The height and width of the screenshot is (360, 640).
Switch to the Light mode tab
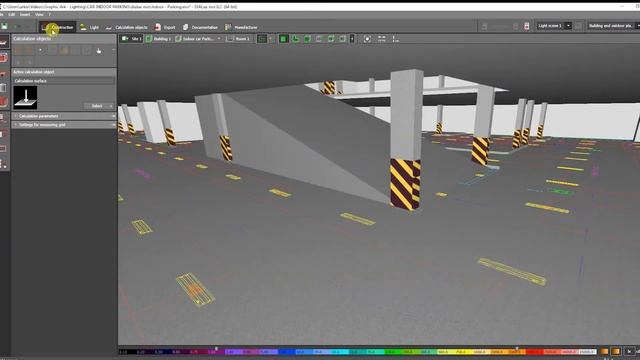point(89,27)
